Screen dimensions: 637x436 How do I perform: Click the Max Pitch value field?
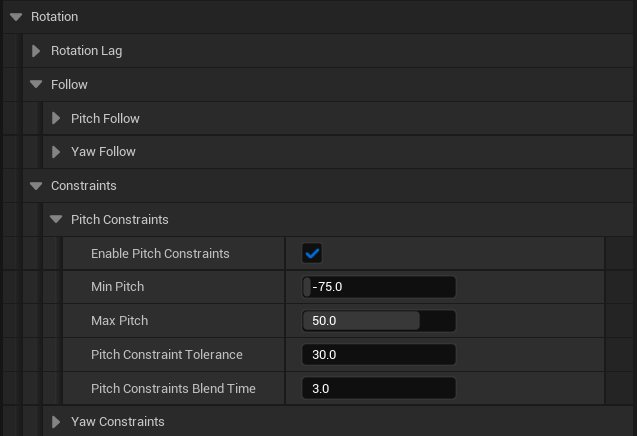click(380, 321)
